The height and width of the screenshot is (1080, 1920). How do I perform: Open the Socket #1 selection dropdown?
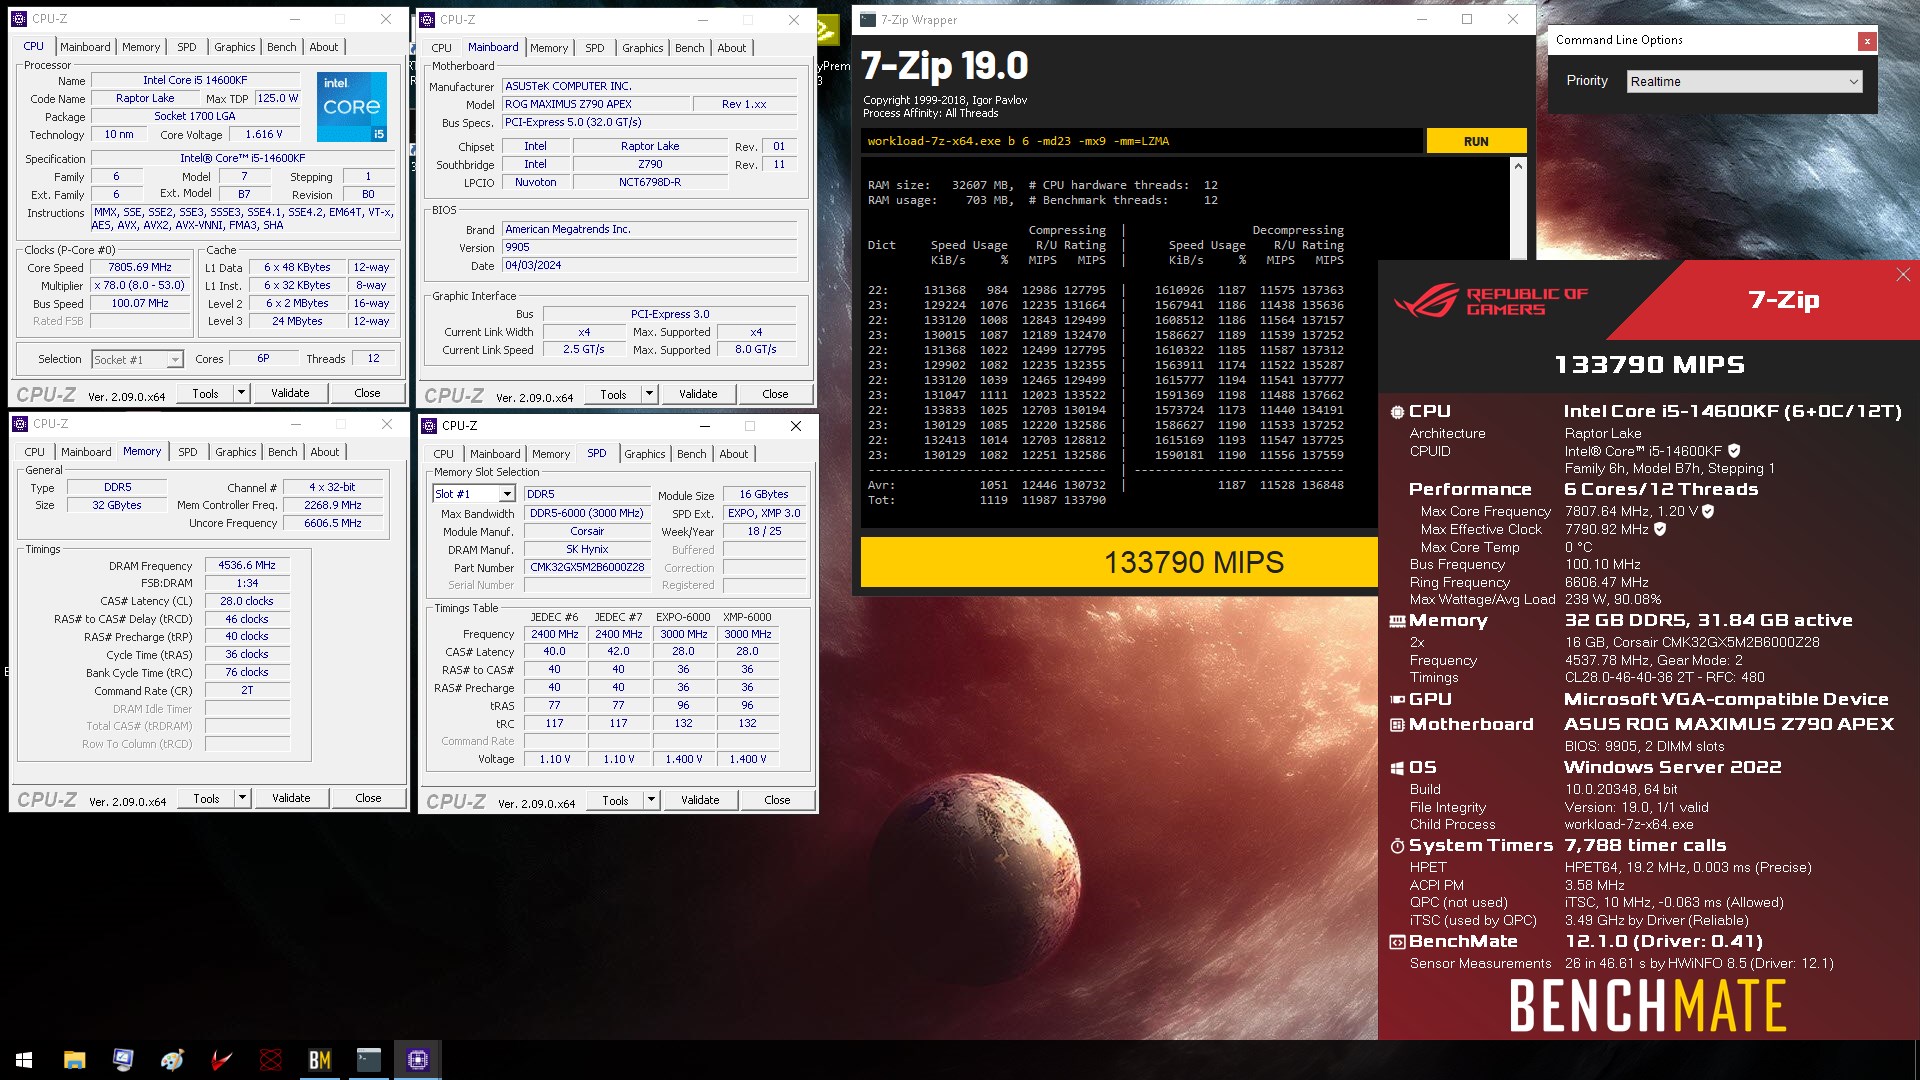click(137, 360)
